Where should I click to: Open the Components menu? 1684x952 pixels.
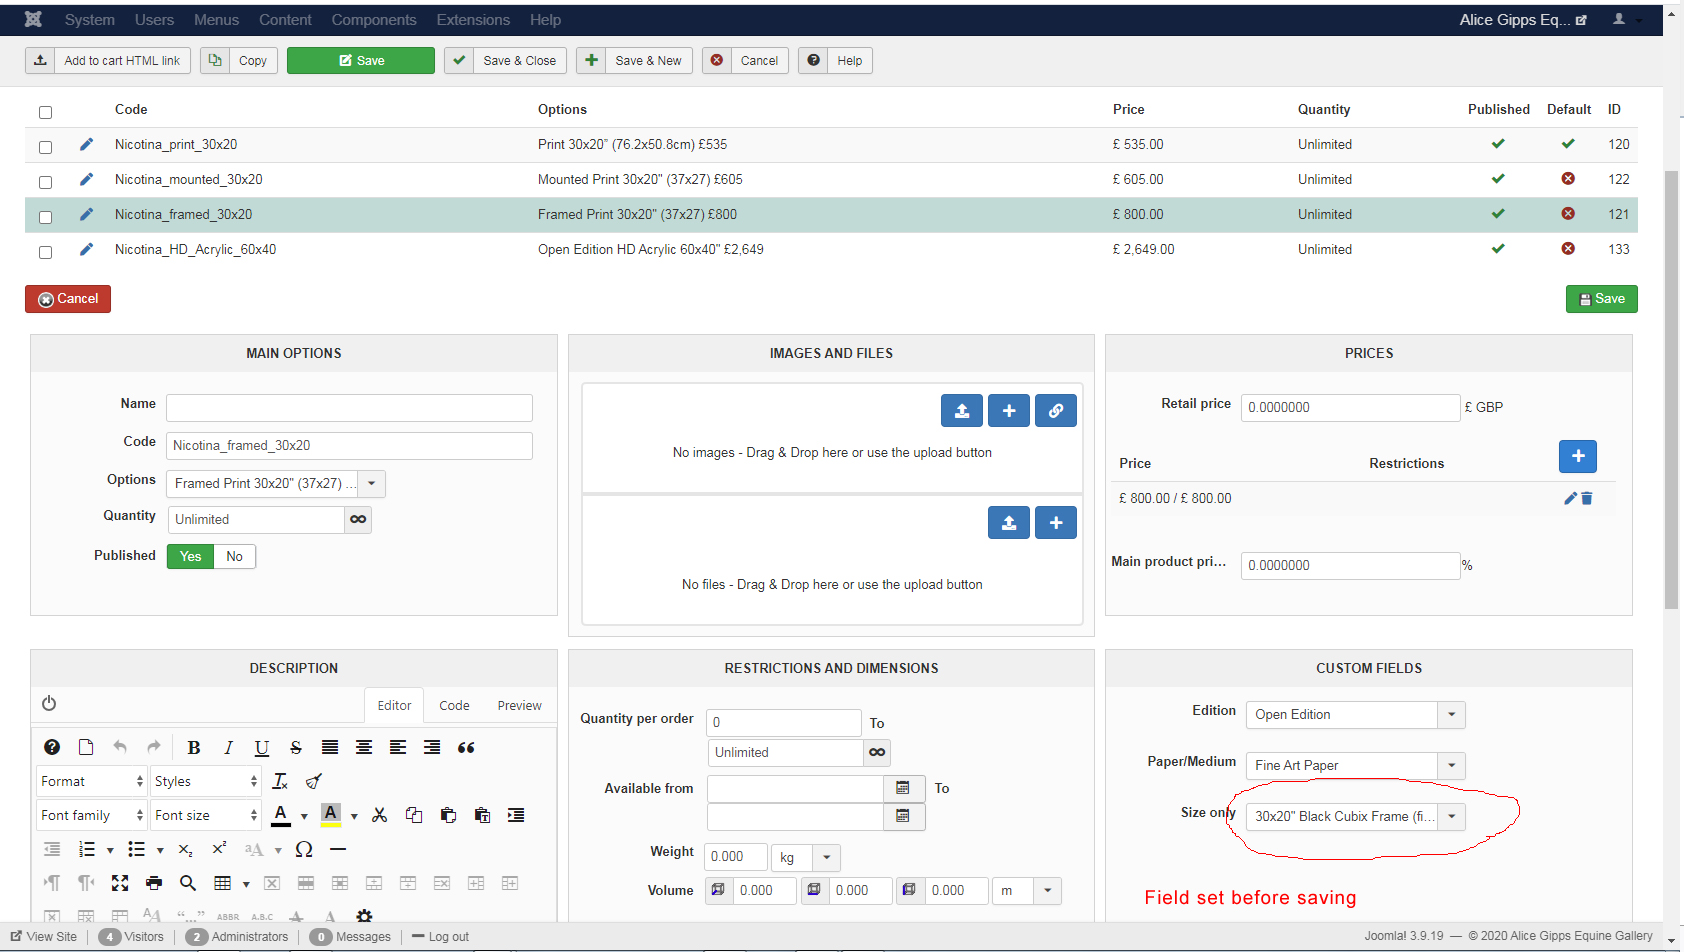tap(374, 20)
